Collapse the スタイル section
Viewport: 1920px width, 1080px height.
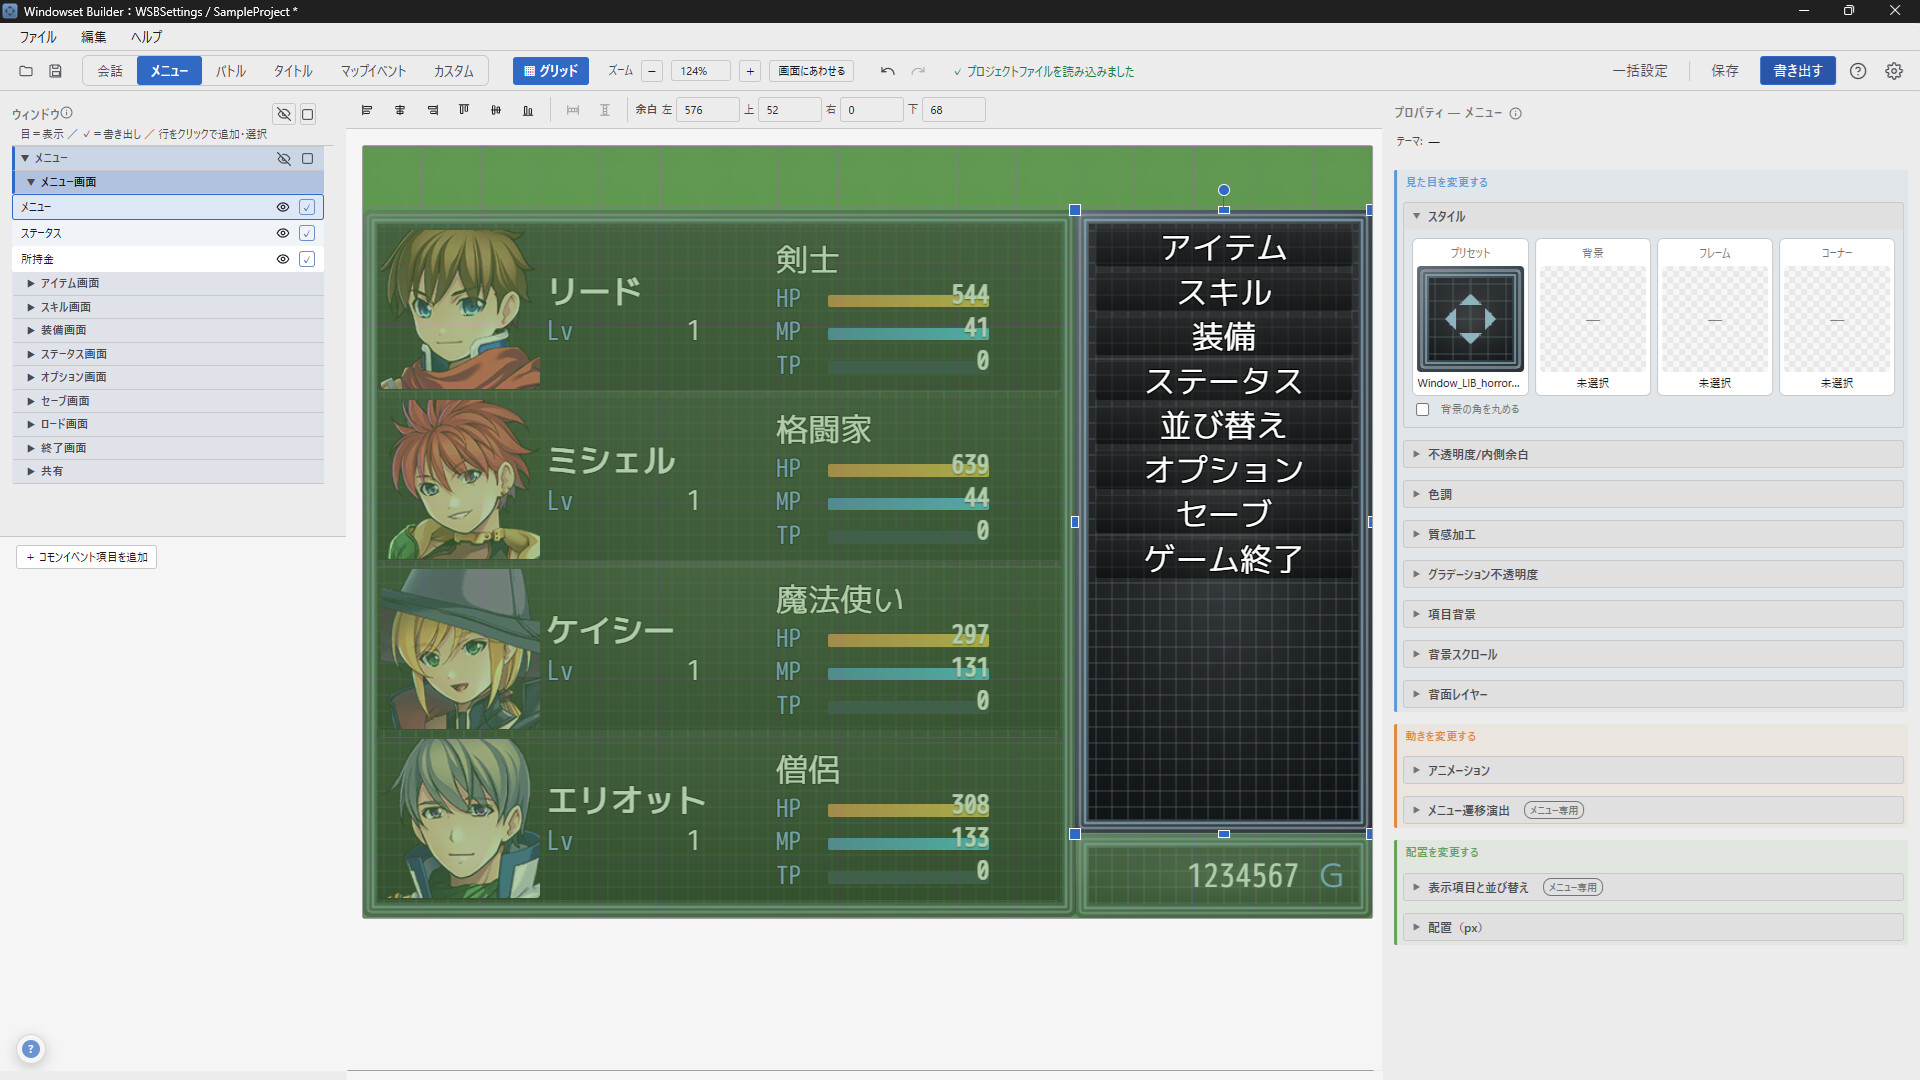pos(1653,216)
